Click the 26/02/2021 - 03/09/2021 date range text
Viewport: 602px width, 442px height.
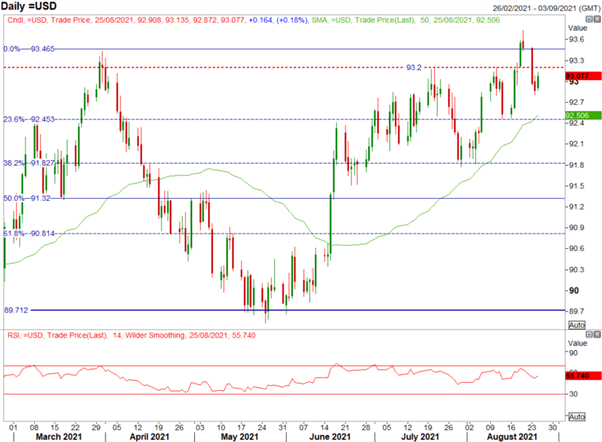[x=547, y=8]
